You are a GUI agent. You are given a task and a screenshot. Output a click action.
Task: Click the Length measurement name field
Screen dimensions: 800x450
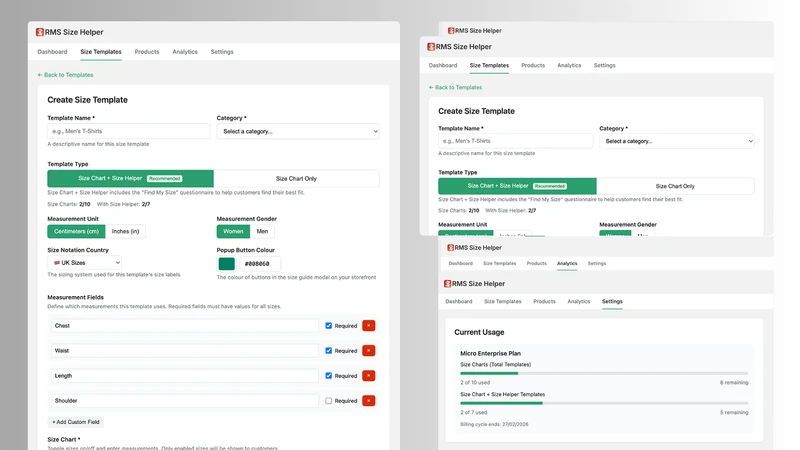click(x=185, y=376)
